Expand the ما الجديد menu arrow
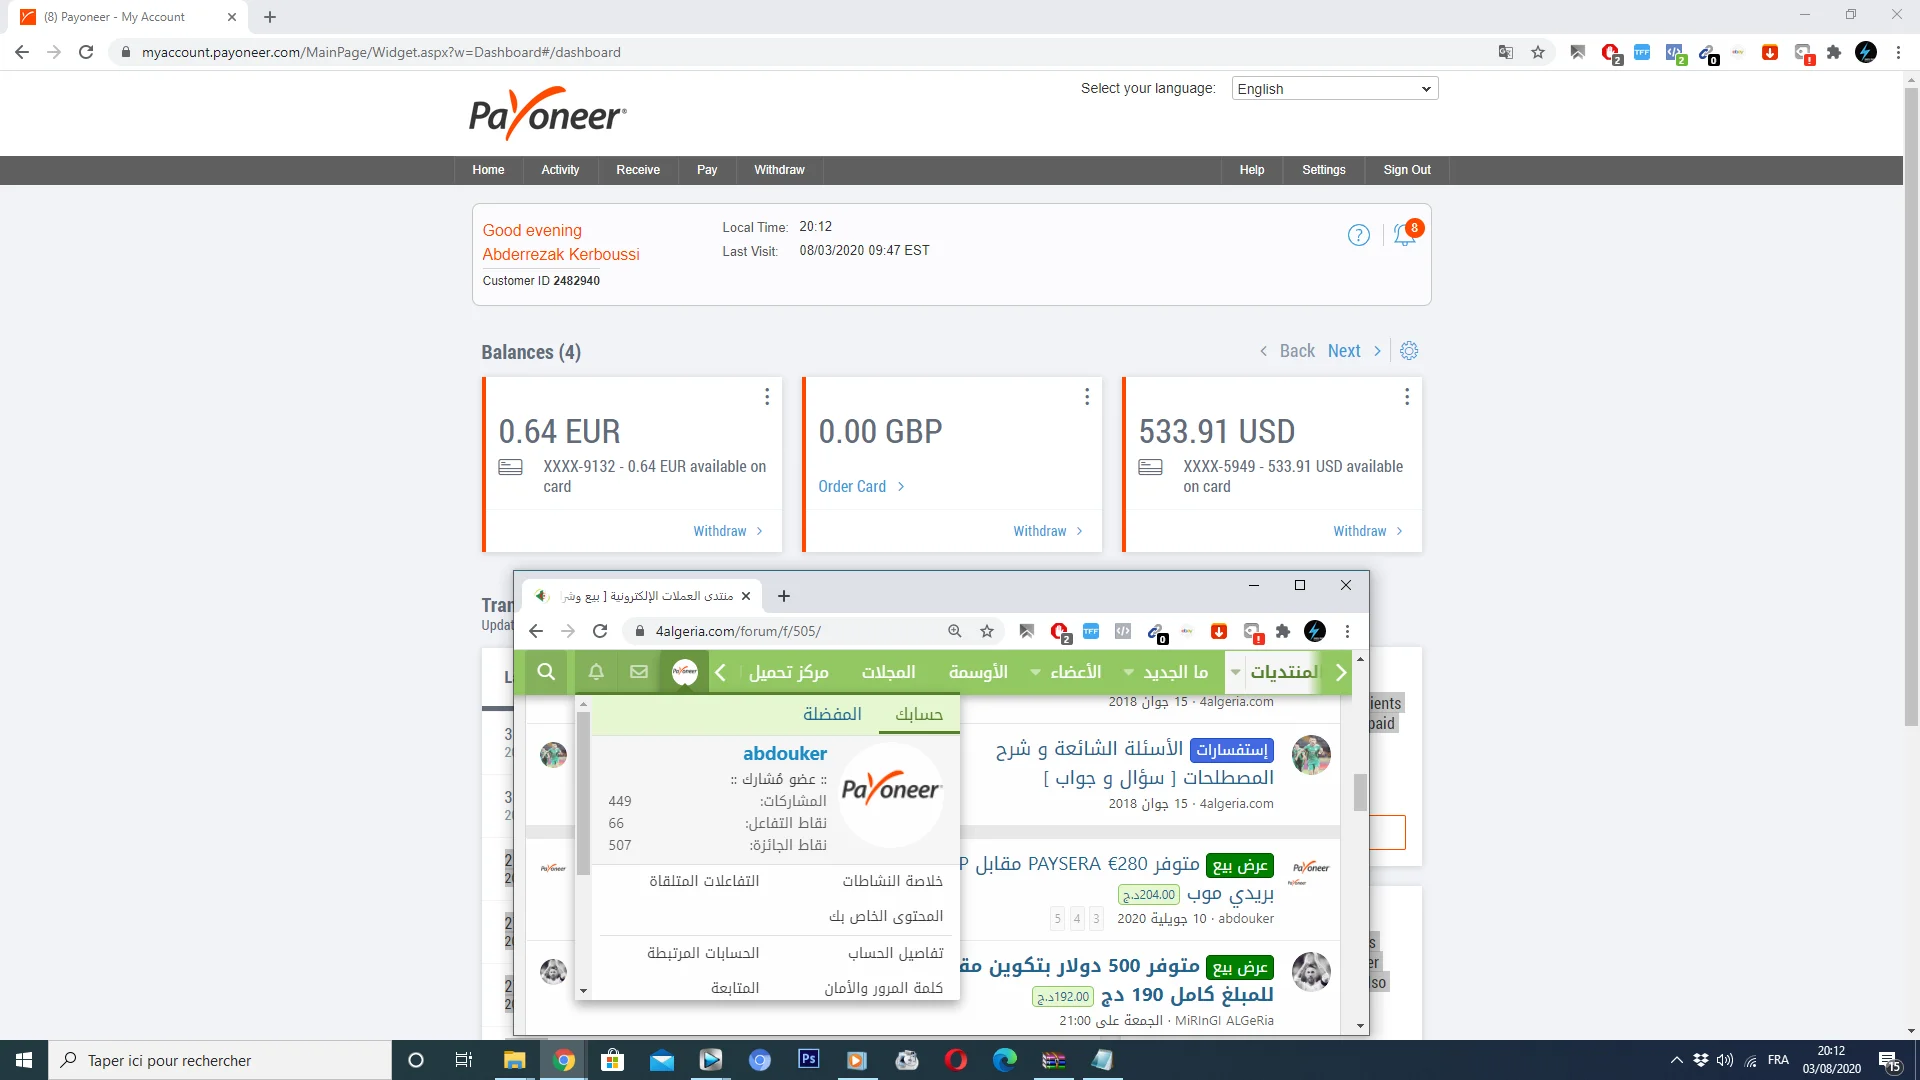The height and width of the screenshot is (1080, 1920). [1129, 672]
